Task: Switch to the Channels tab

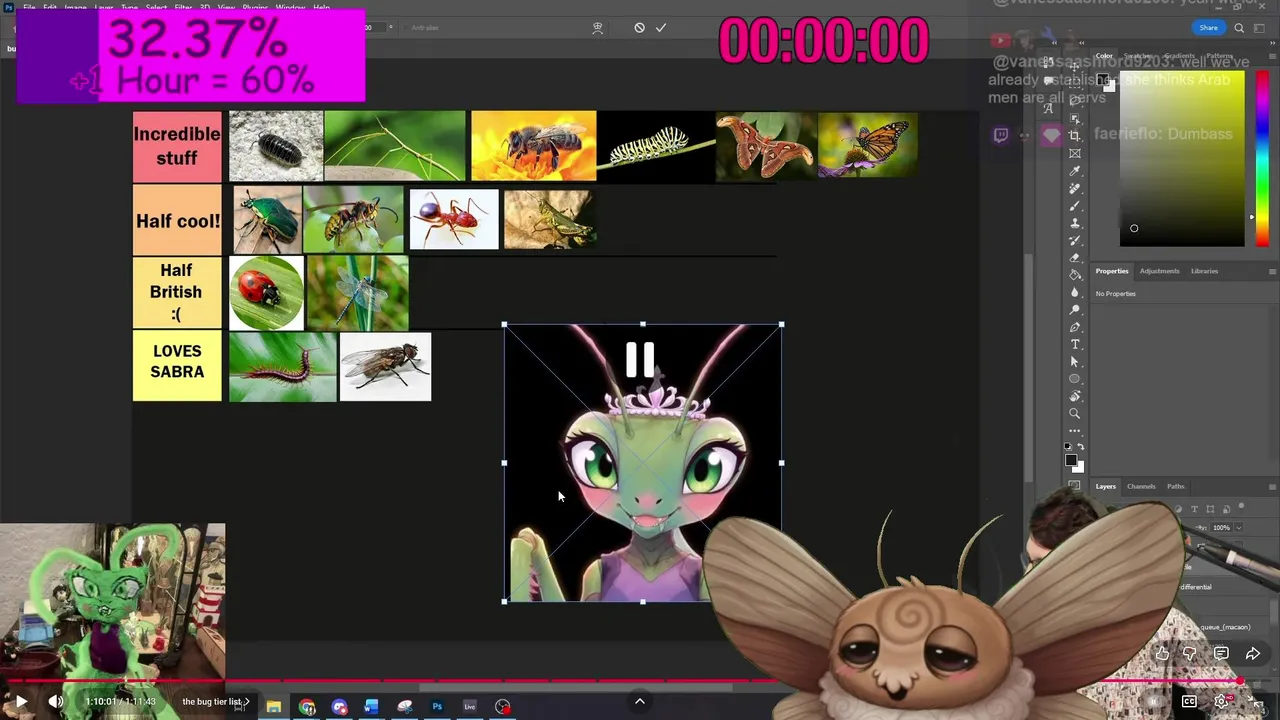Action: point(1141,486)
